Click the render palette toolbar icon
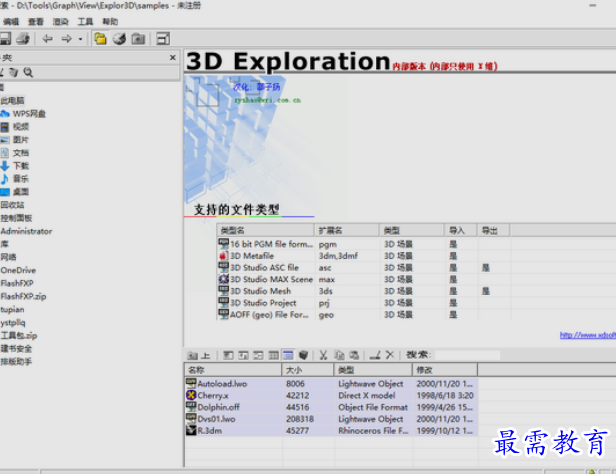The image size is (616, 474). click(119, 38)
